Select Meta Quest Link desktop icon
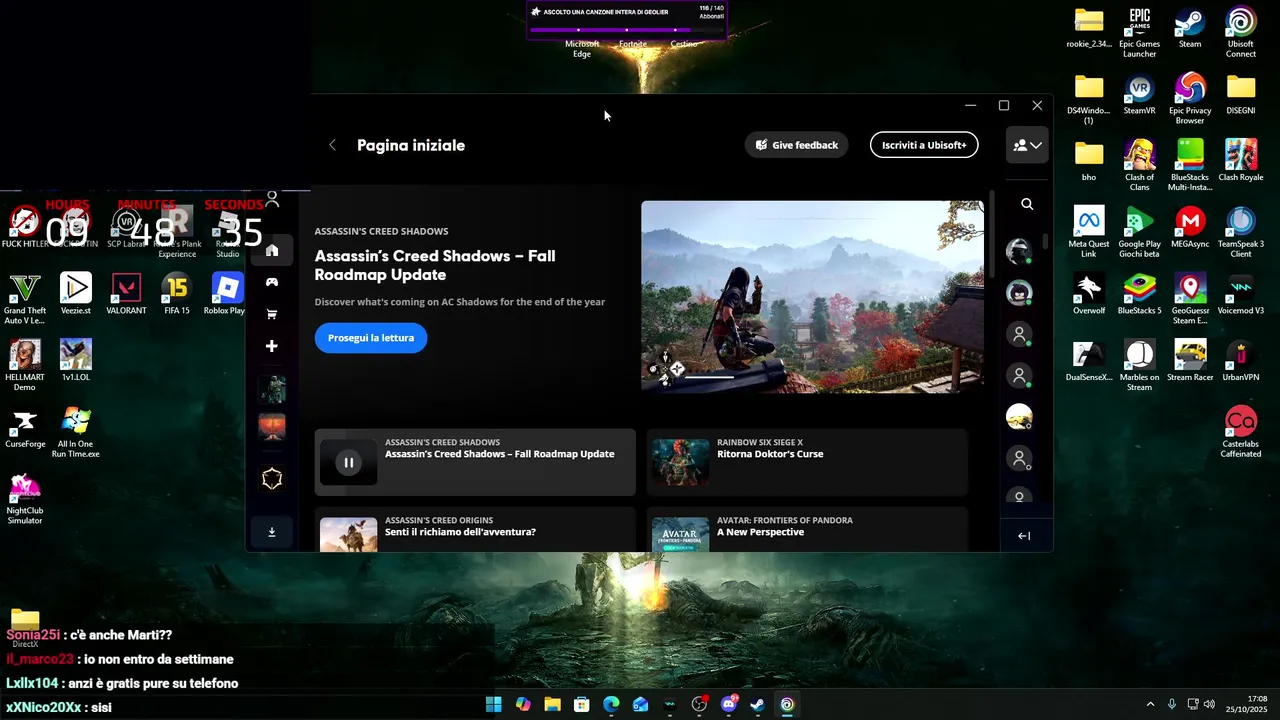 [1089, 233]
